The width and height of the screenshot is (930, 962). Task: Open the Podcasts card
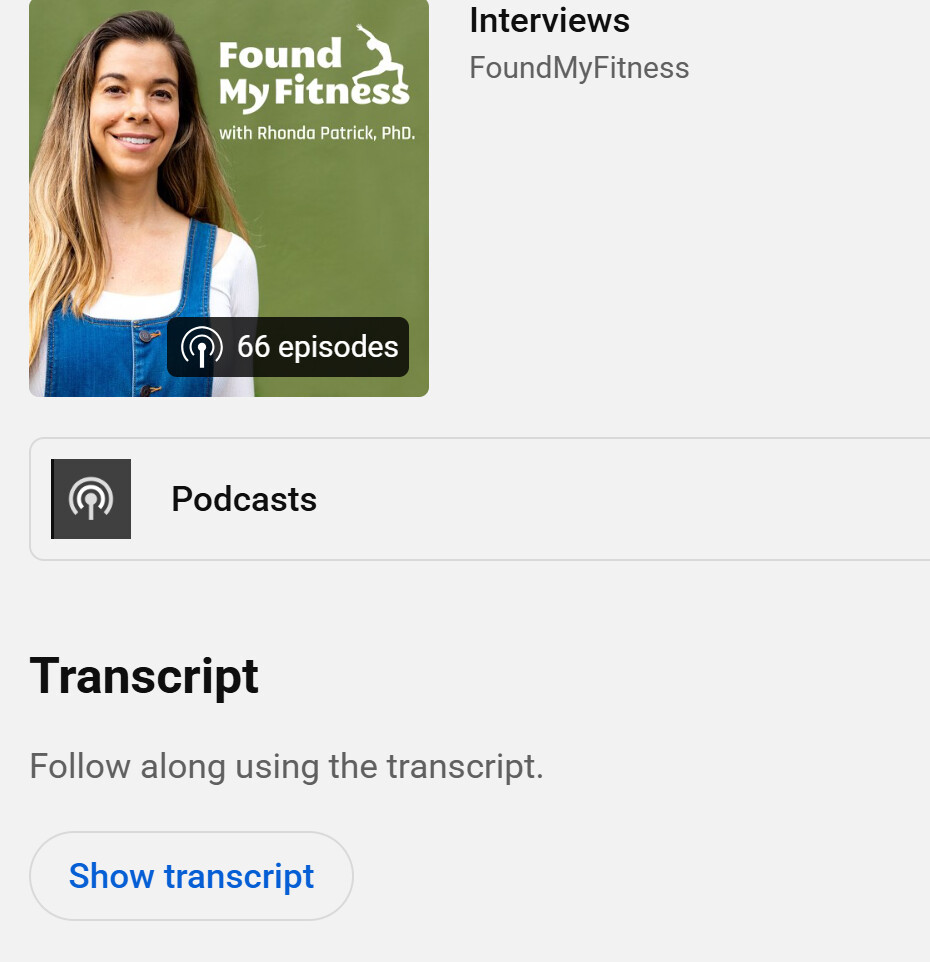click(480, 499)
